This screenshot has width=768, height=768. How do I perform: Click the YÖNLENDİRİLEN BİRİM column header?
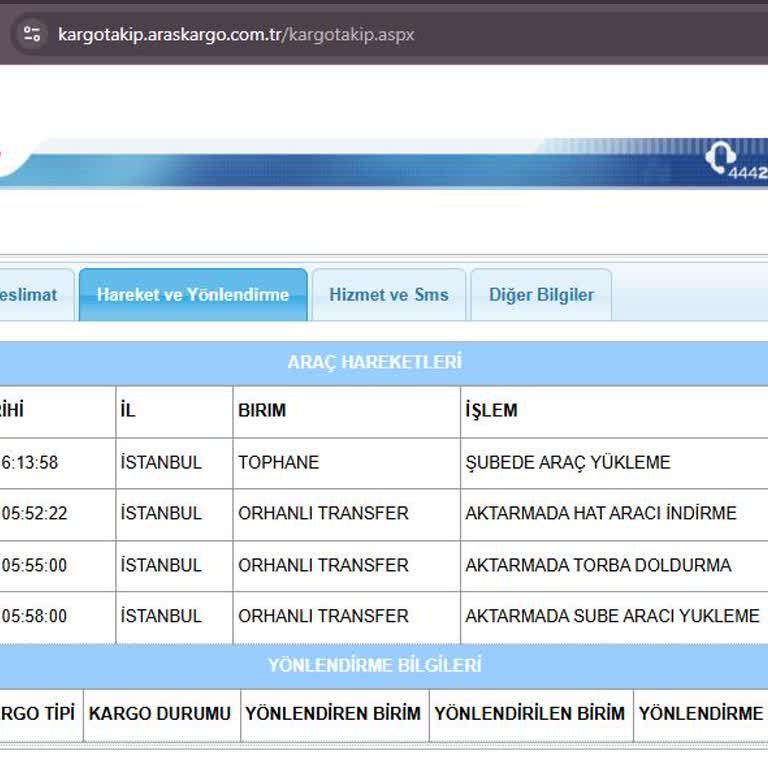tap(531, 715)
